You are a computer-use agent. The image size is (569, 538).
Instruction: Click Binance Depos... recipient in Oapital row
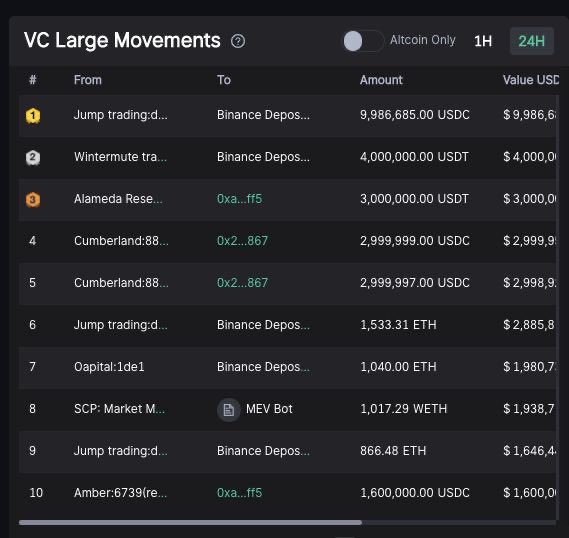(263, 367)
